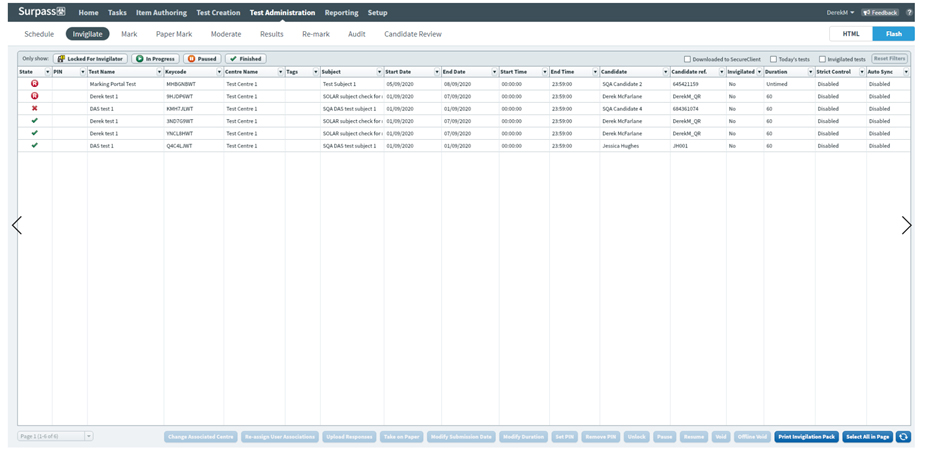Viewport: 930px width, 449px height.
Task: Click the Change Associated Centre button
Action: pyautogui.click(x=201, y=437)
